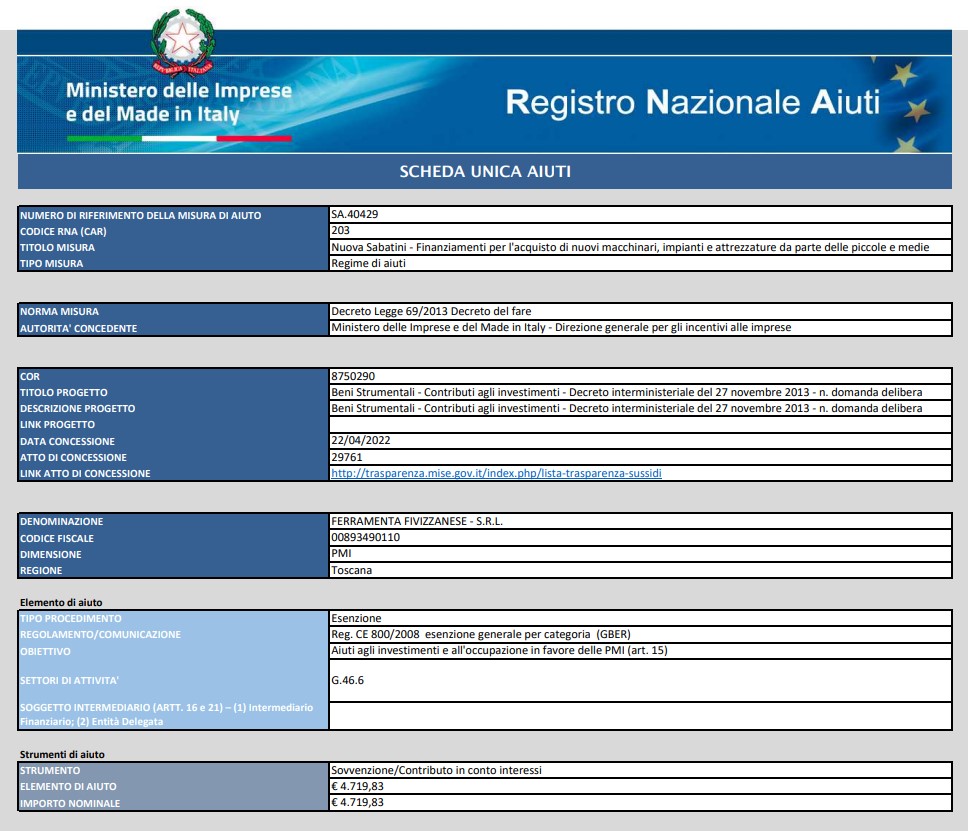Select the procedure type "Esenzione"
The width and height of the screenshot is (968, 831).
click(356, 618)
